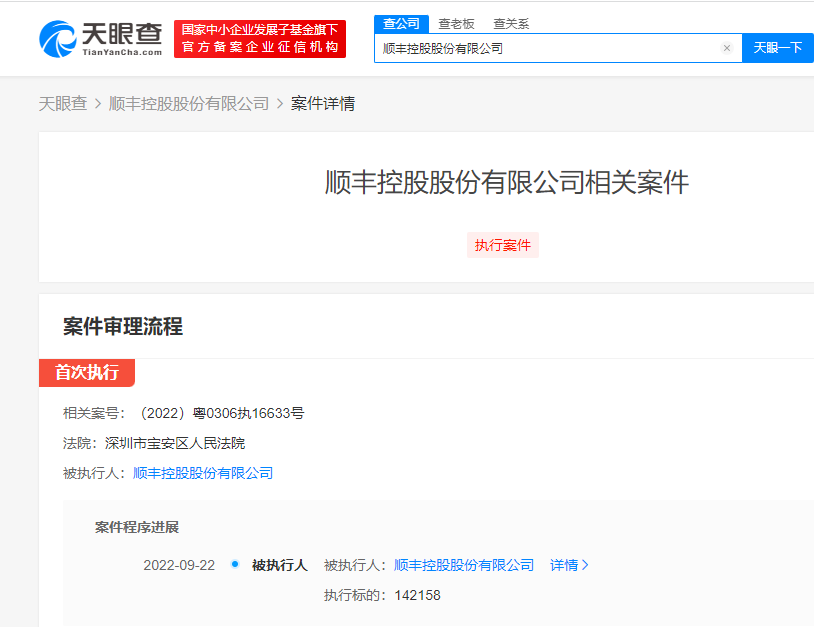The image size is (814, 627).
Task: Select case number (2022)粤0306执16633号
Action: pos(220,413)
